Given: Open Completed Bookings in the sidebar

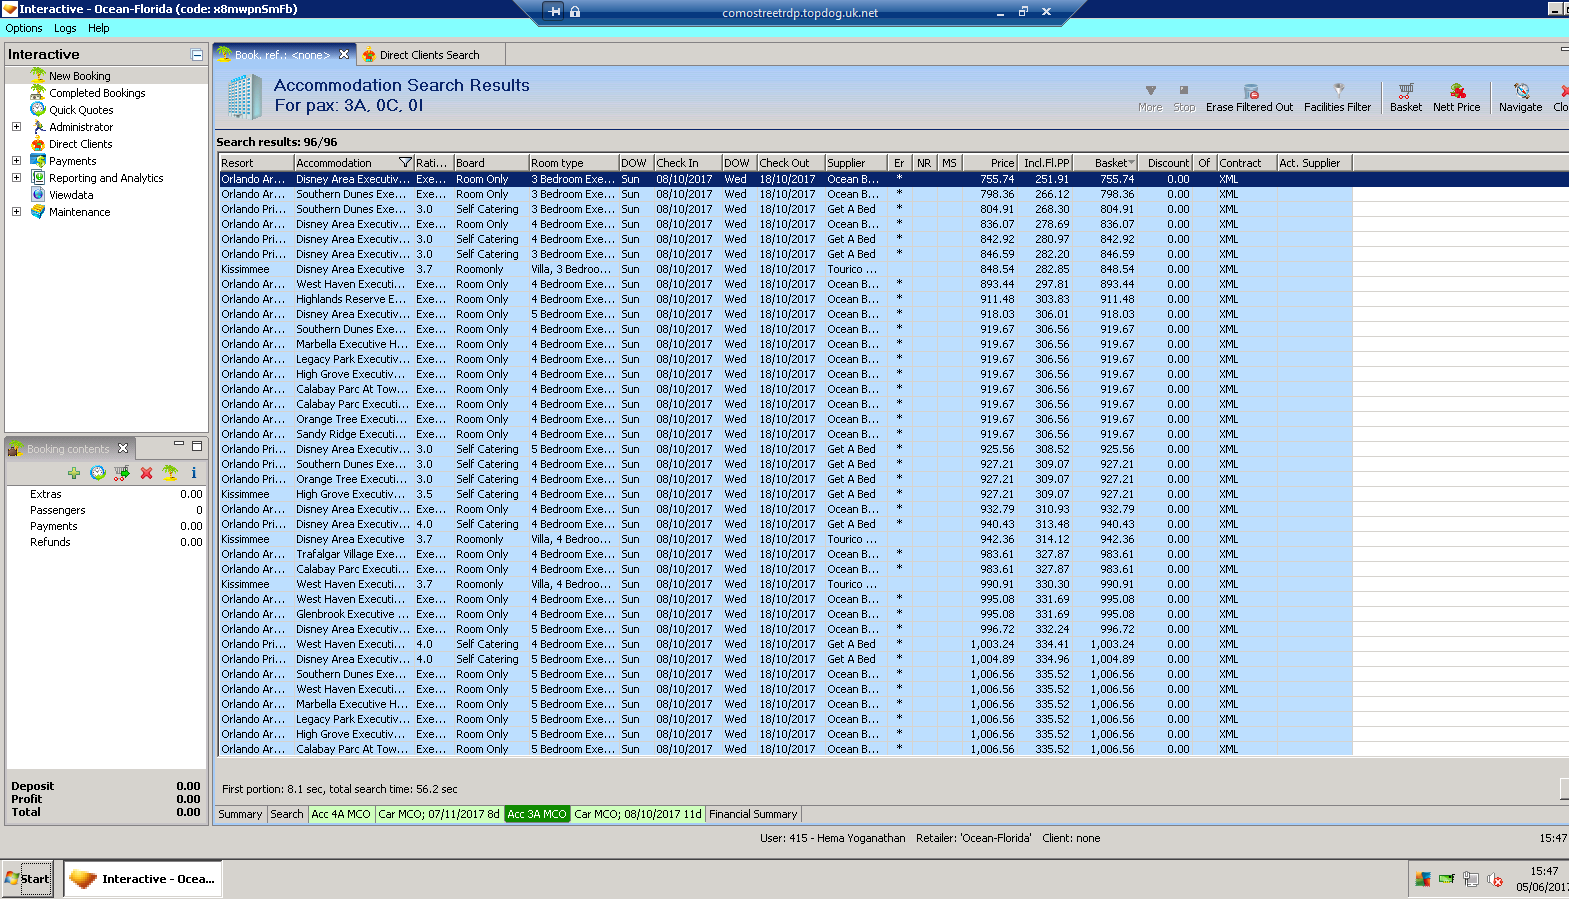Looking at the screenshot, I should 97,93.
